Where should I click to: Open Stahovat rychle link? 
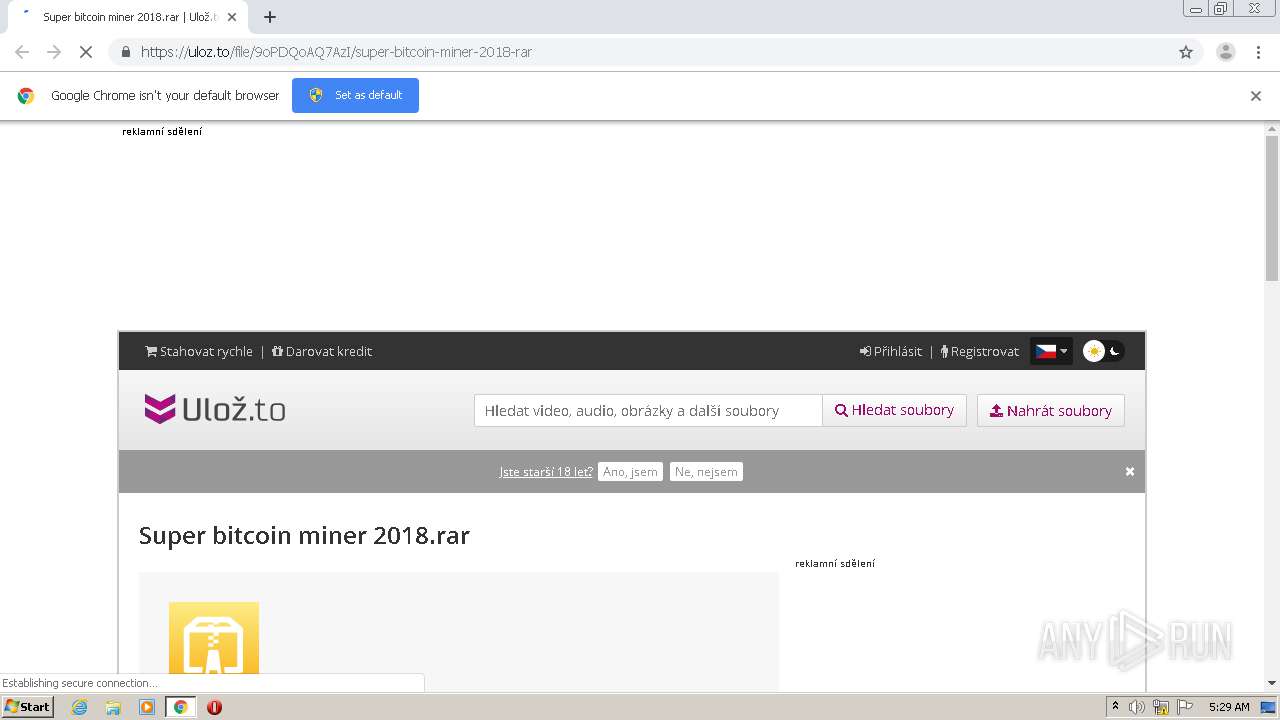[199, 351]
